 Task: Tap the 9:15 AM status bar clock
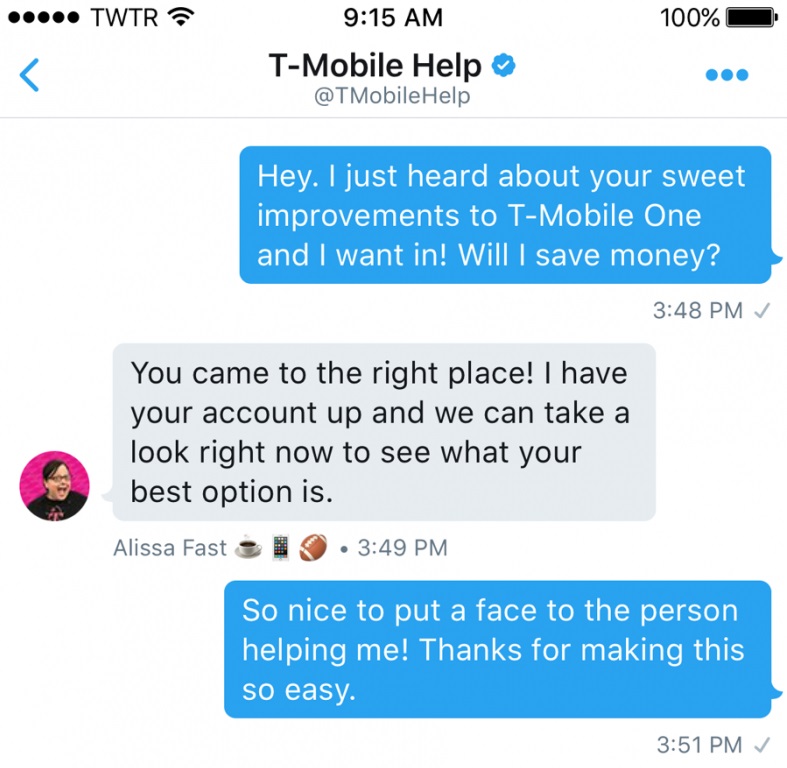(x=393, y=18)
